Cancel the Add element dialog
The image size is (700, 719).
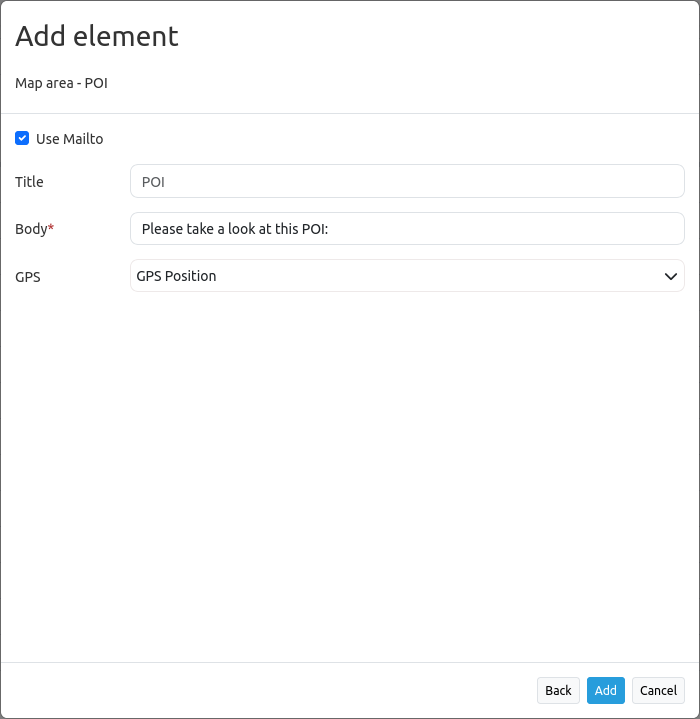(658, 690)
